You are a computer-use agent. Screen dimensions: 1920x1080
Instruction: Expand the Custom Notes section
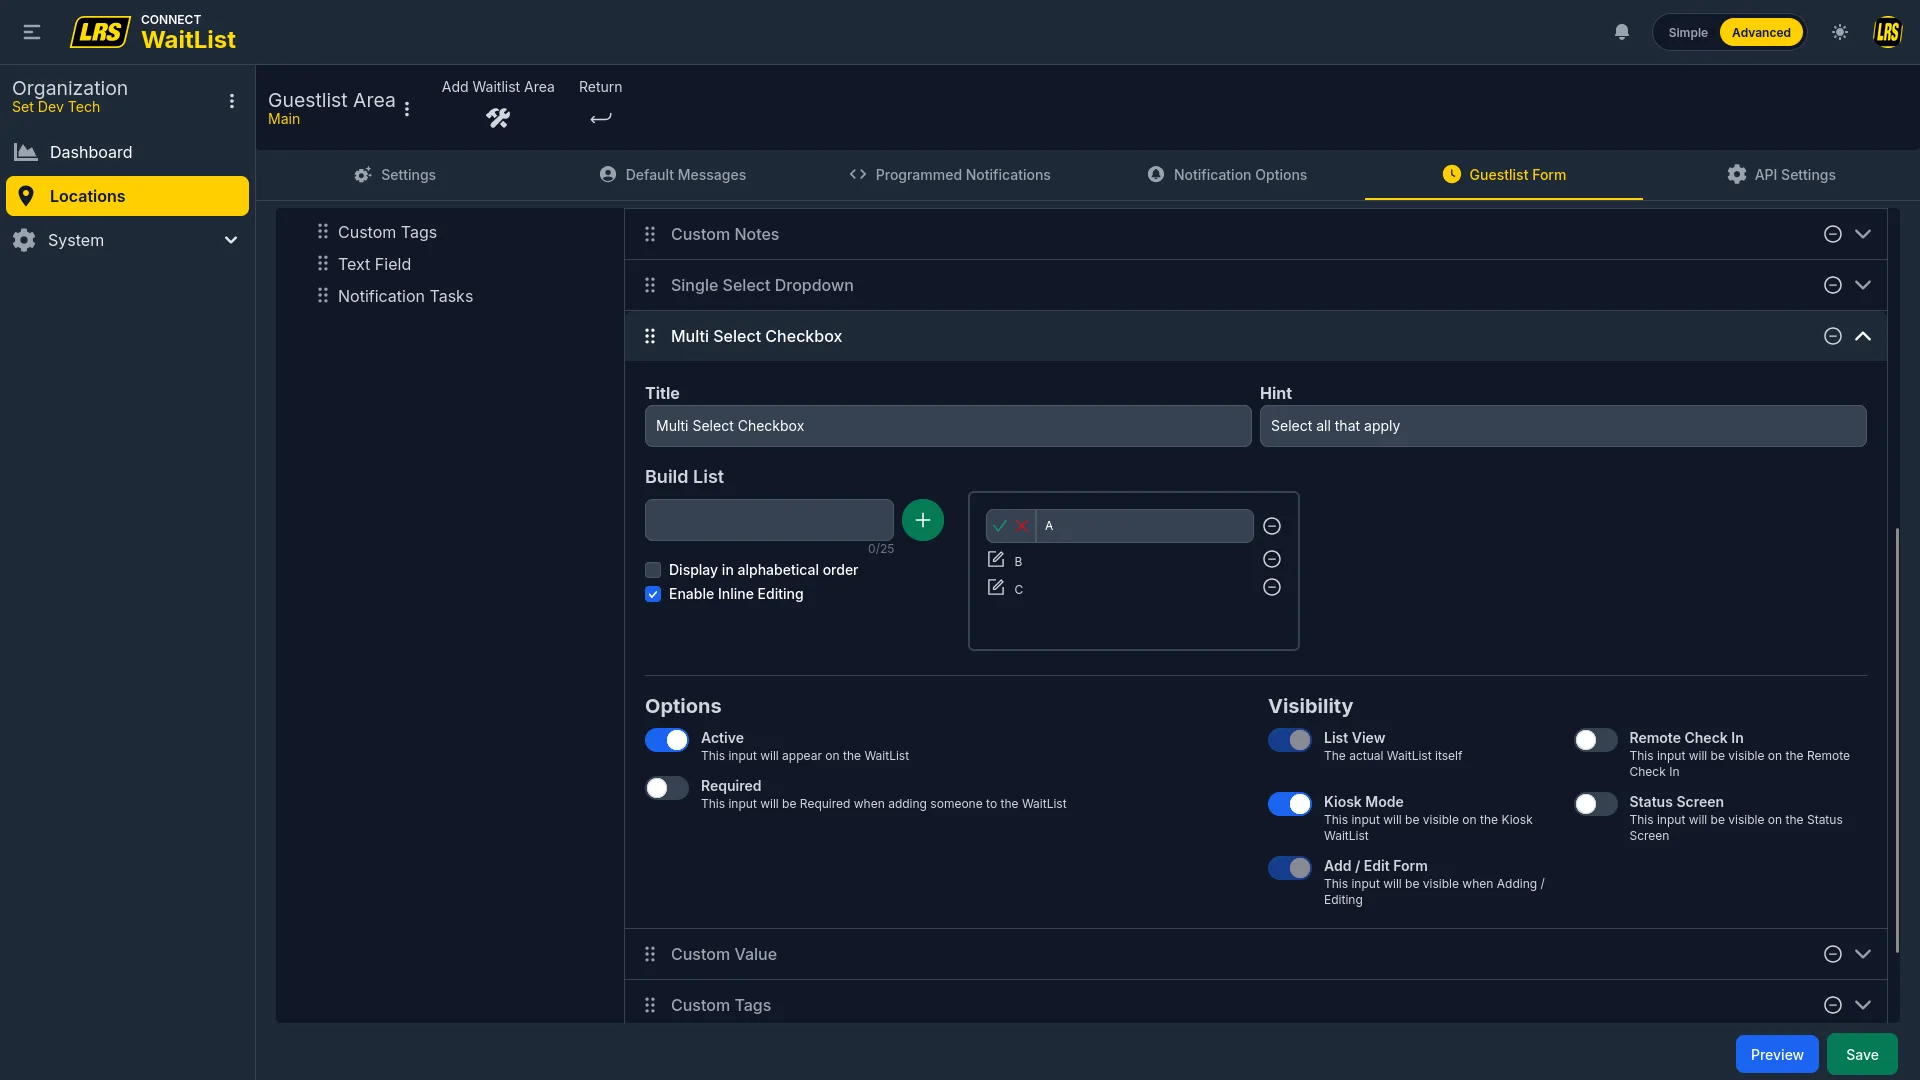[1863, 234]
